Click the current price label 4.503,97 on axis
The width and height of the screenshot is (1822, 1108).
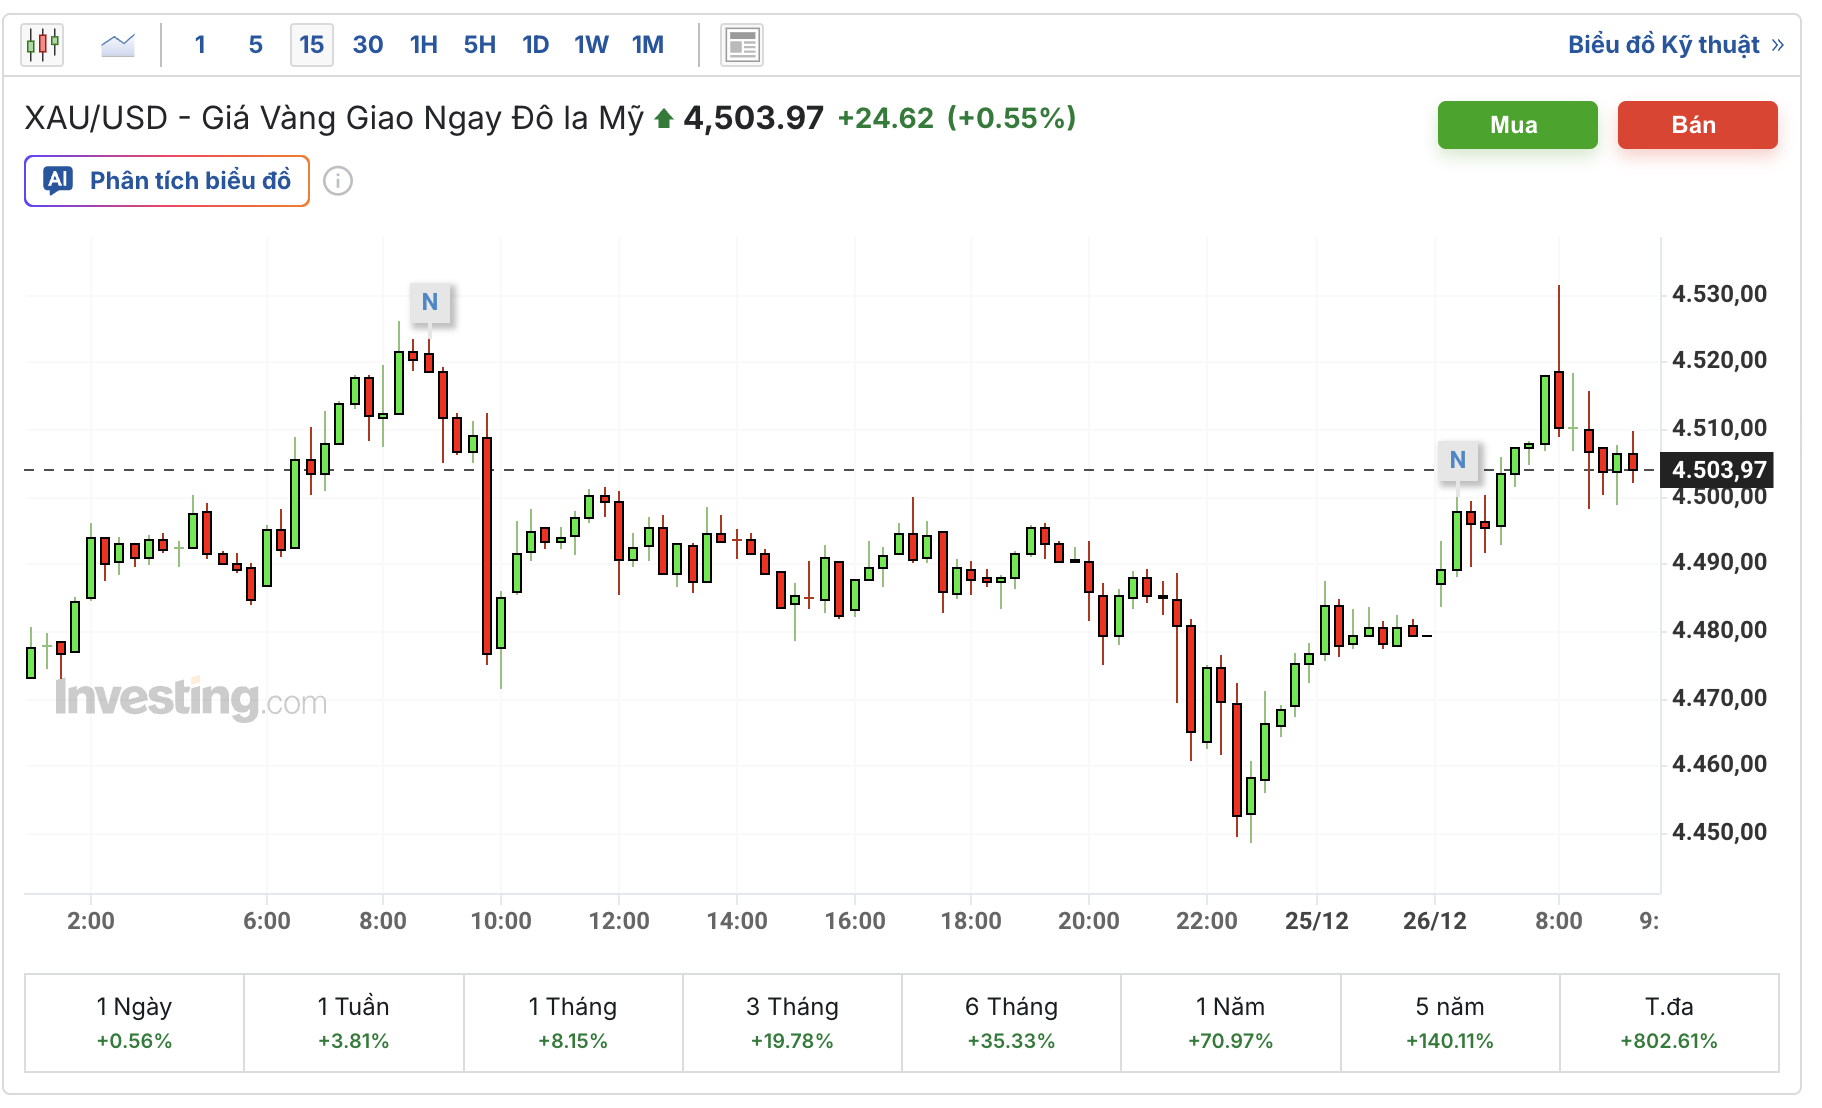1719,470
